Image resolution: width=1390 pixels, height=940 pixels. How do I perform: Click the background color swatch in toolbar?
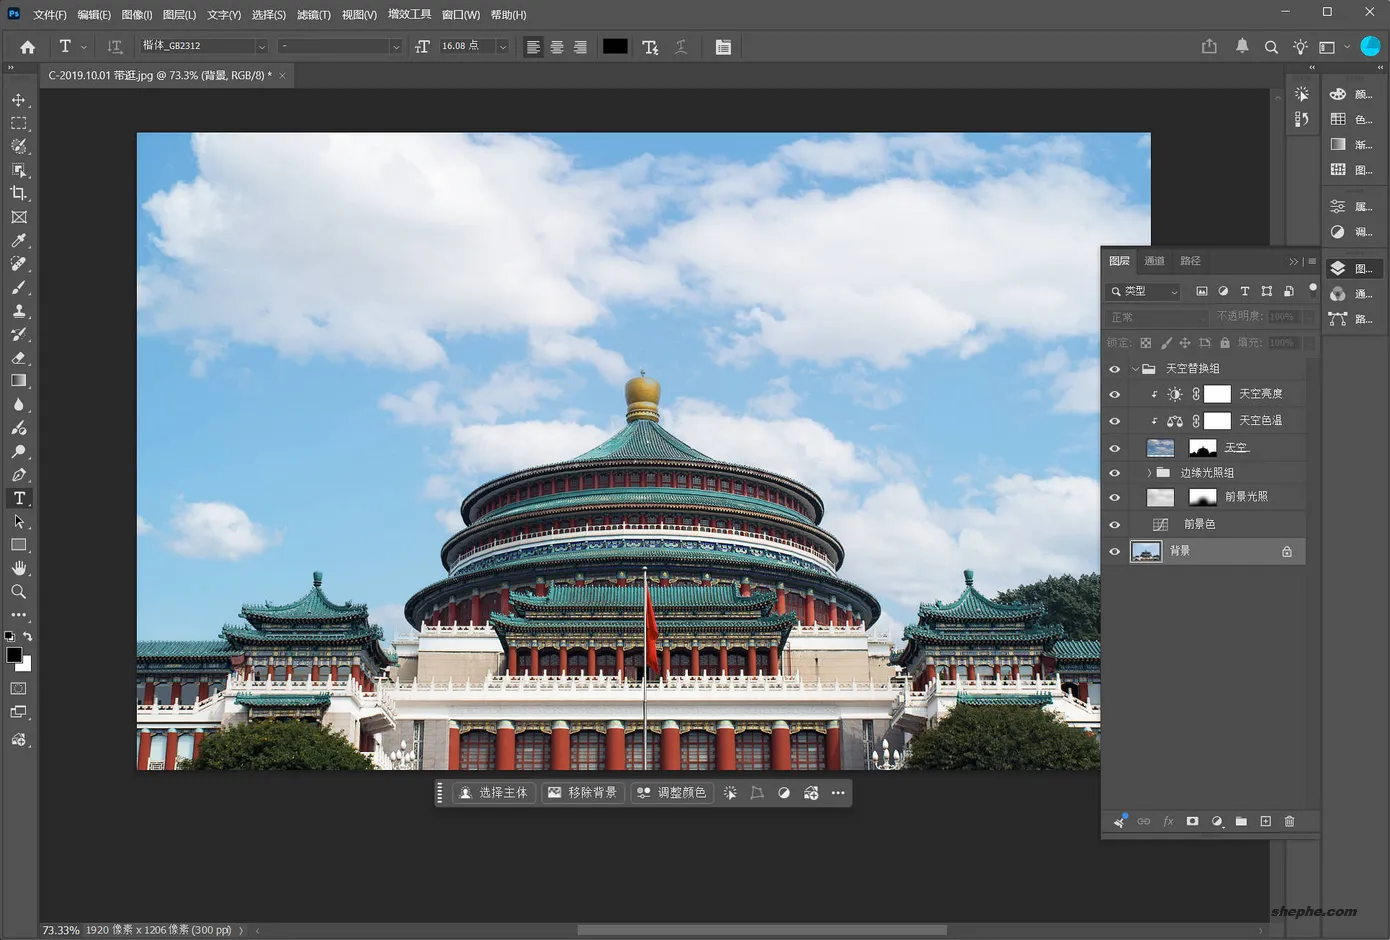tap(26, 665)
